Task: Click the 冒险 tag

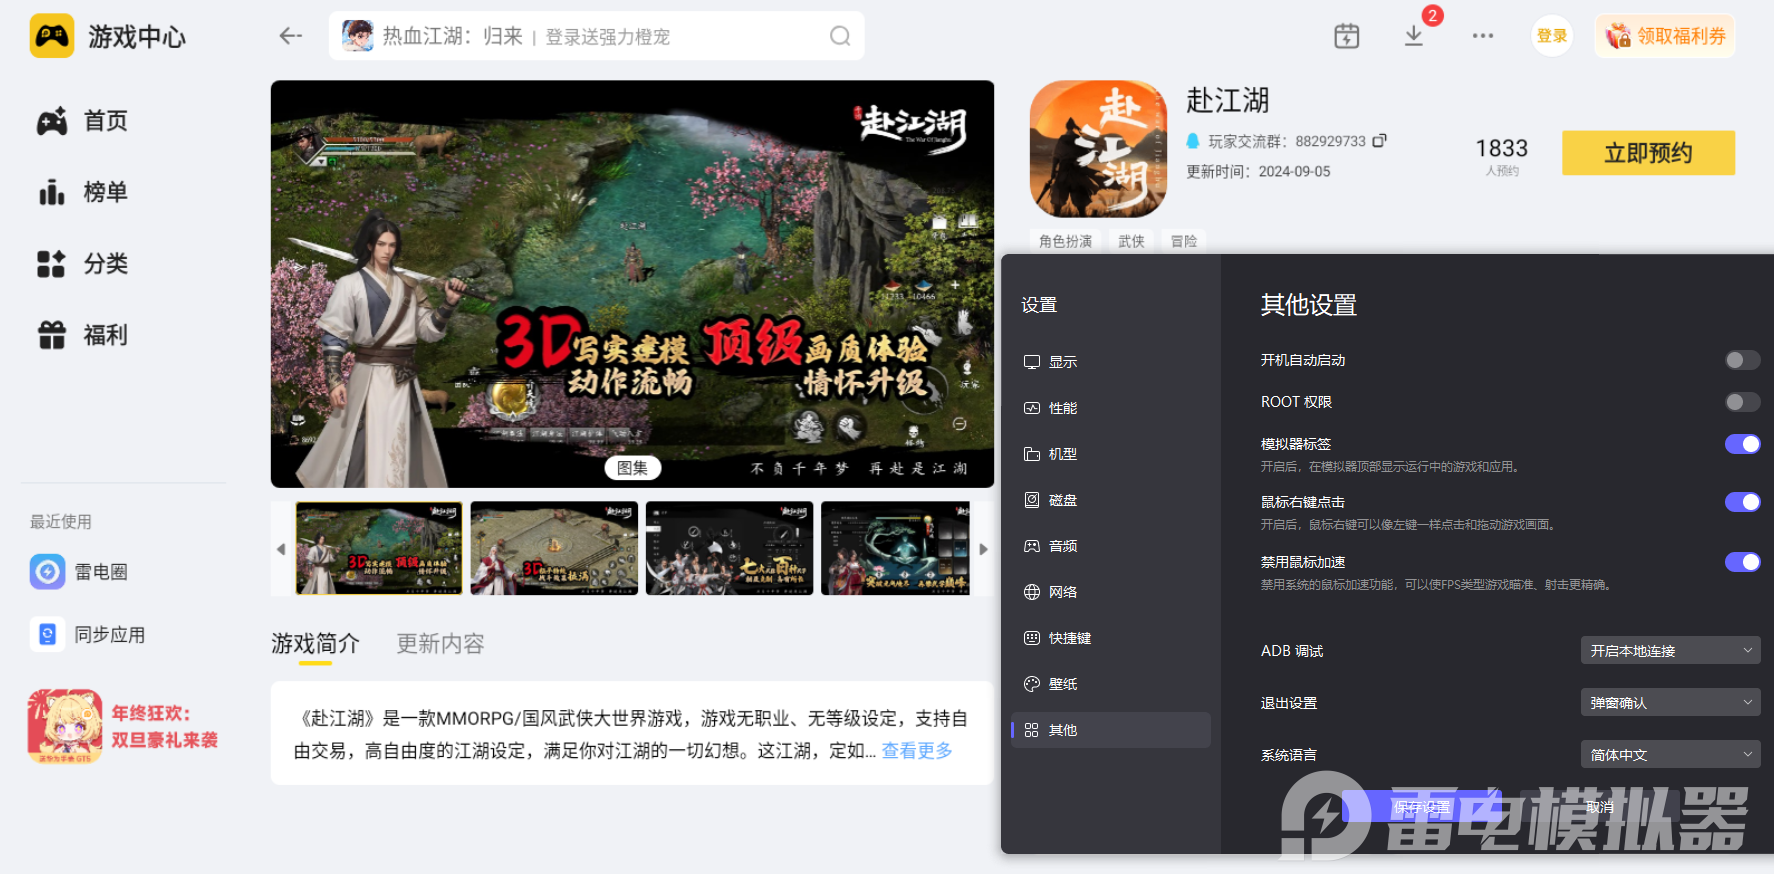Action: pyautogui.click(x=1184, y=241)
